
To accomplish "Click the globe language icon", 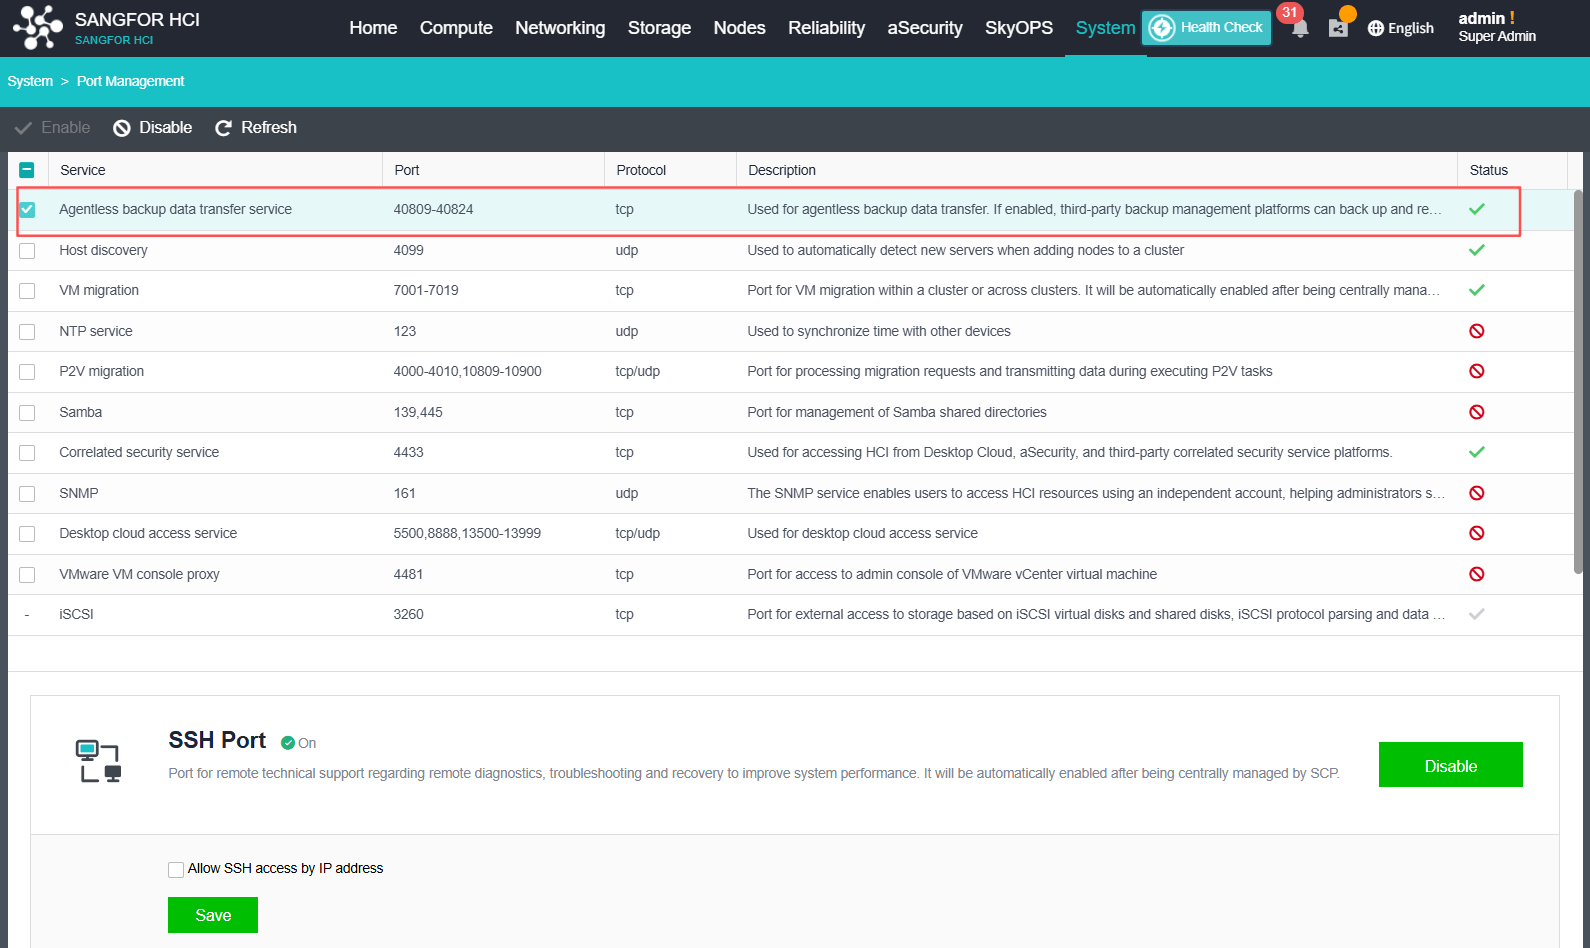I will [x=1376, y=28].
